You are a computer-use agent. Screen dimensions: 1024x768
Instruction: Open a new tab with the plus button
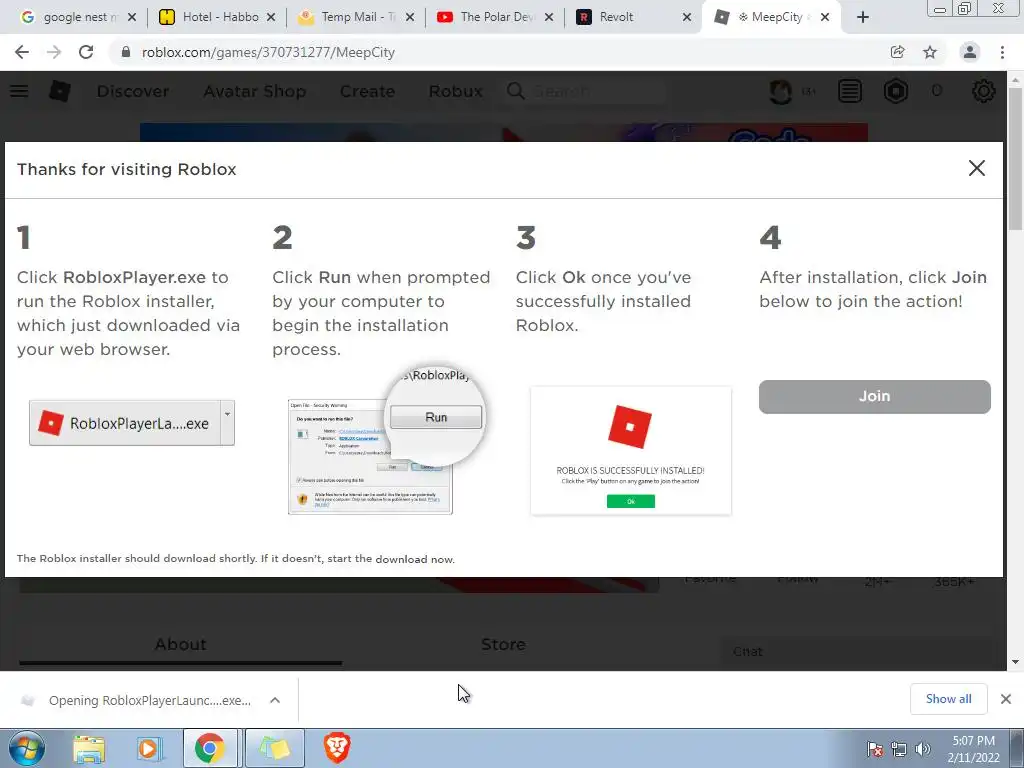[863, 17]
